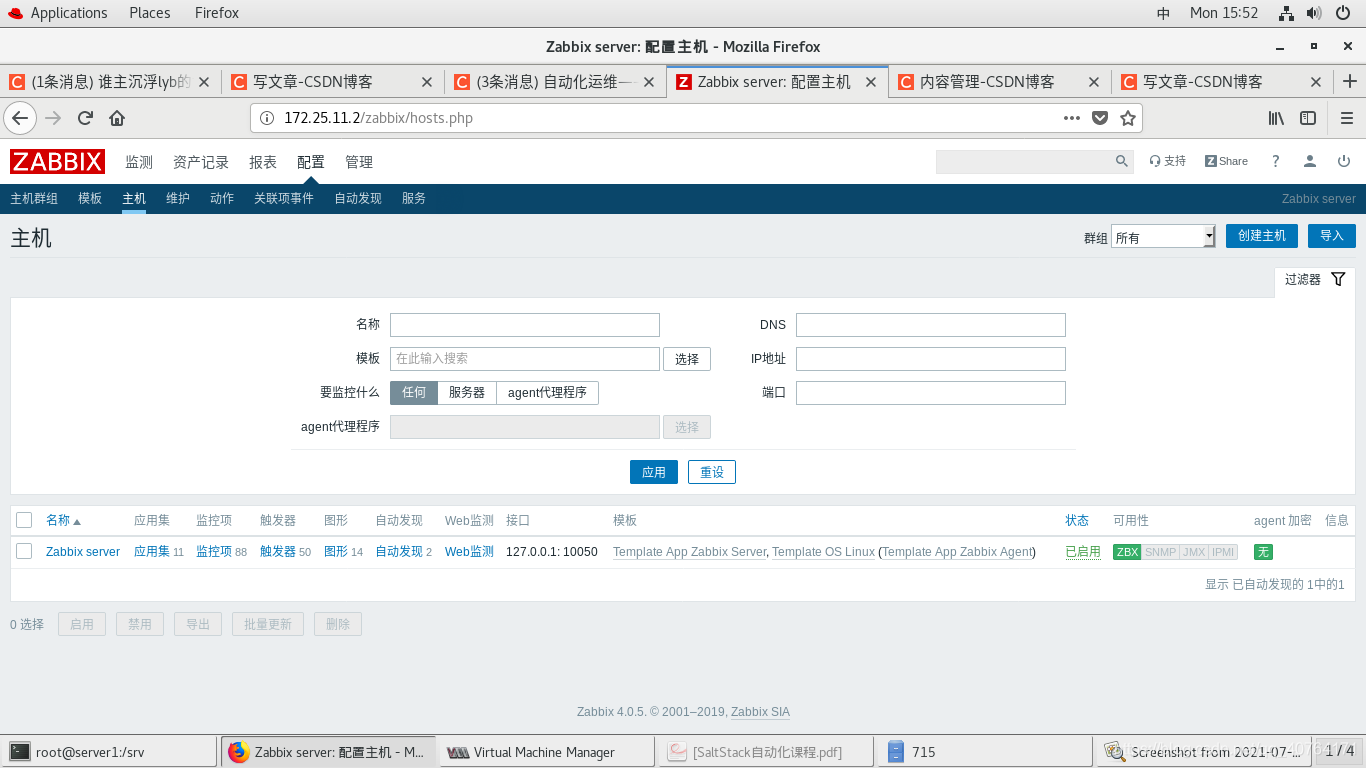This screenshot has width=1366, height=768.
Task: Click the network icon in top panel
Action: click(1287, 13)
